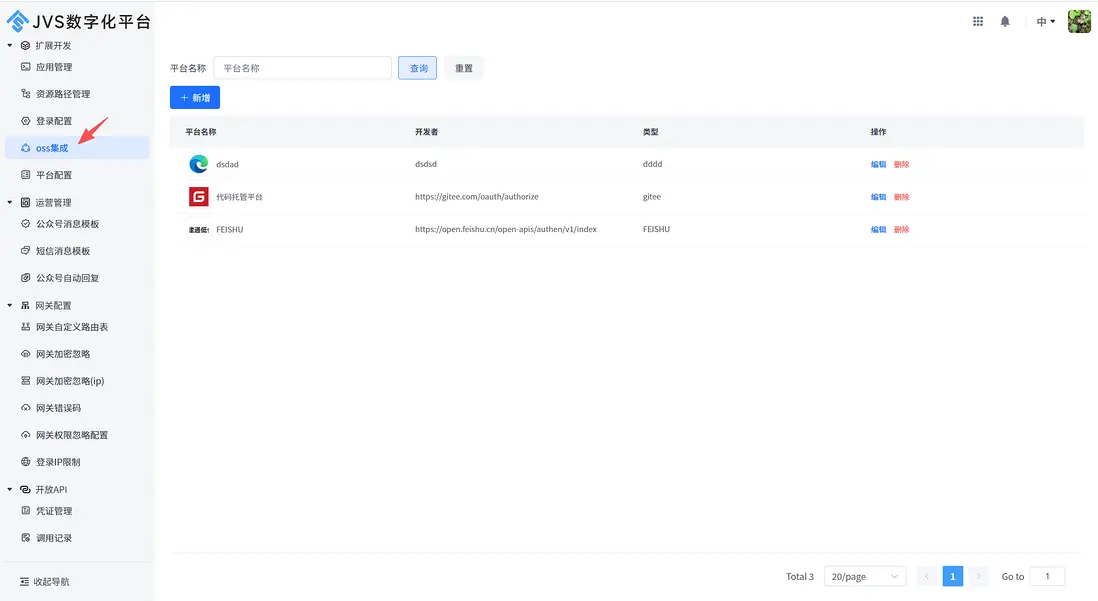Open the language switcher dropdown 中

point(1045,22)
